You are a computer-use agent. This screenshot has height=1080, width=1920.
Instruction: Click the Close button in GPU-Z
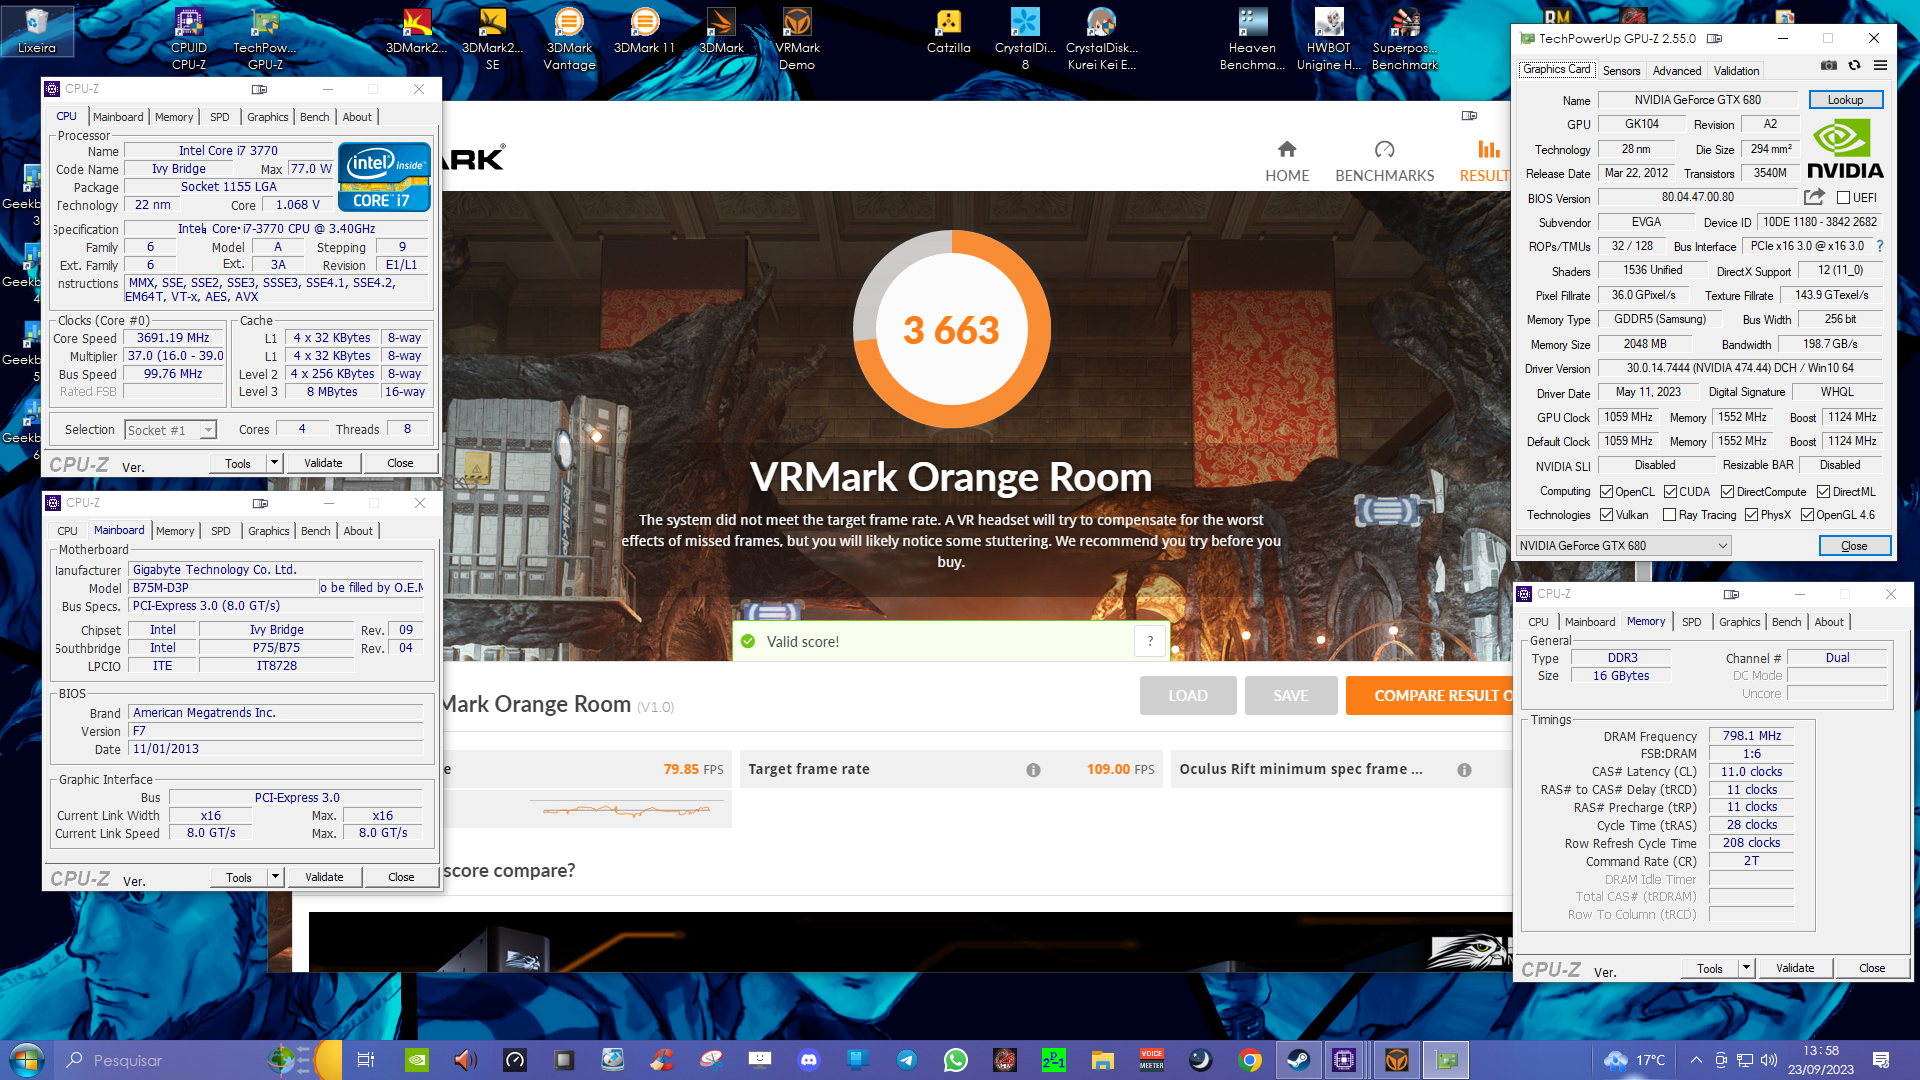click(1854, 546)
